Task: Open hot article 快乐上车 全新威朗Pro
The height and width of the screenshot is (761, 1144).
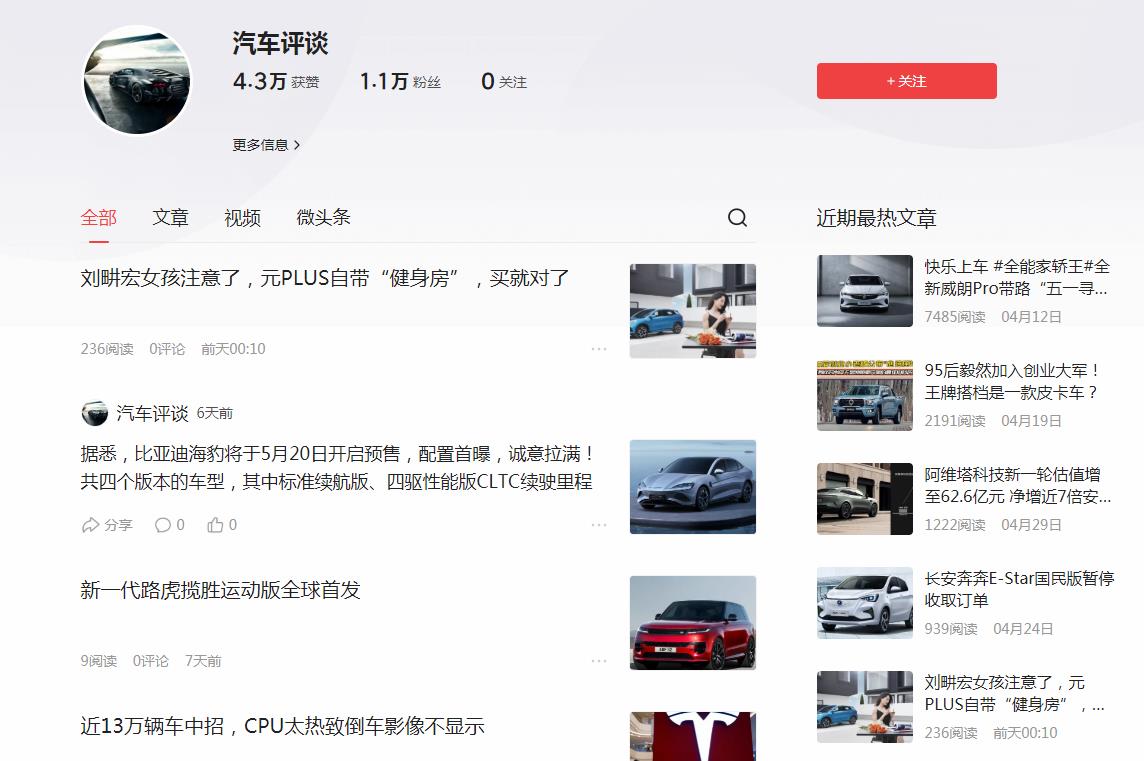Action: pos(1017,277)
